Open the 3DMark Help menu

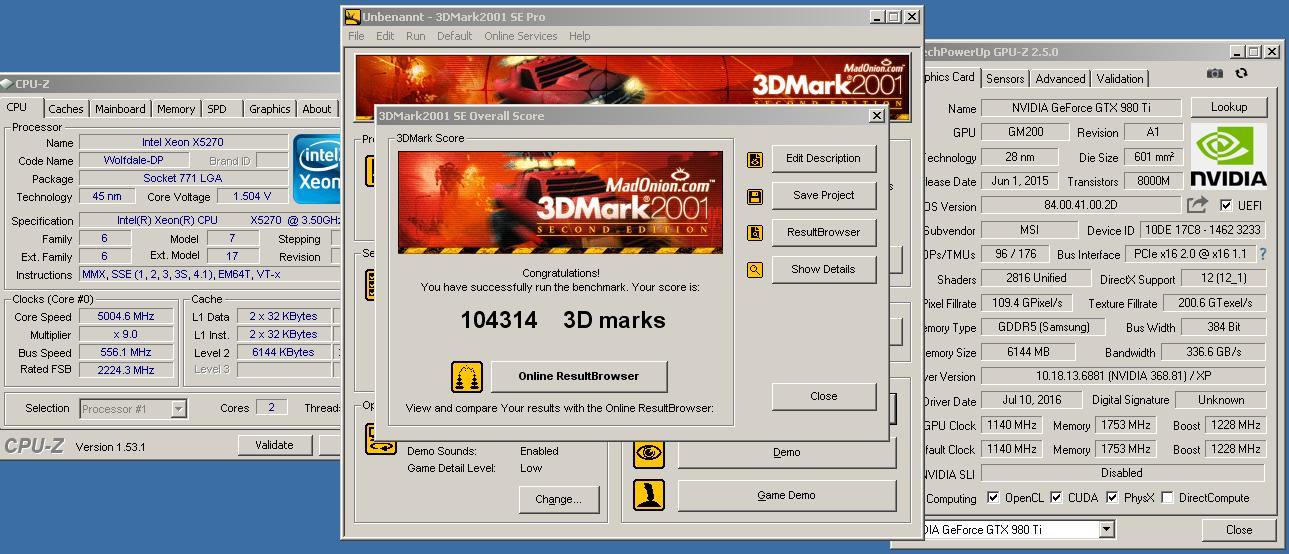tap(580, 36)
